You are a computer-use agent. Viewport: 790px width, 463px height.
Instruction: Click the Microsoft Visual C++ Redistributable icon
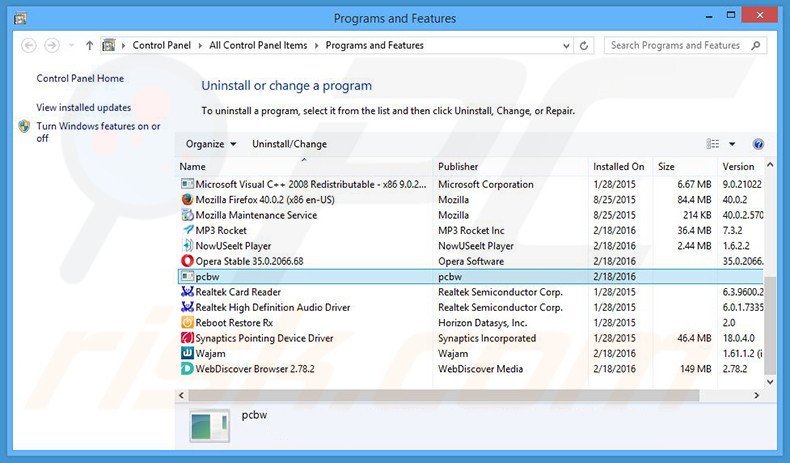pos(187,184)
